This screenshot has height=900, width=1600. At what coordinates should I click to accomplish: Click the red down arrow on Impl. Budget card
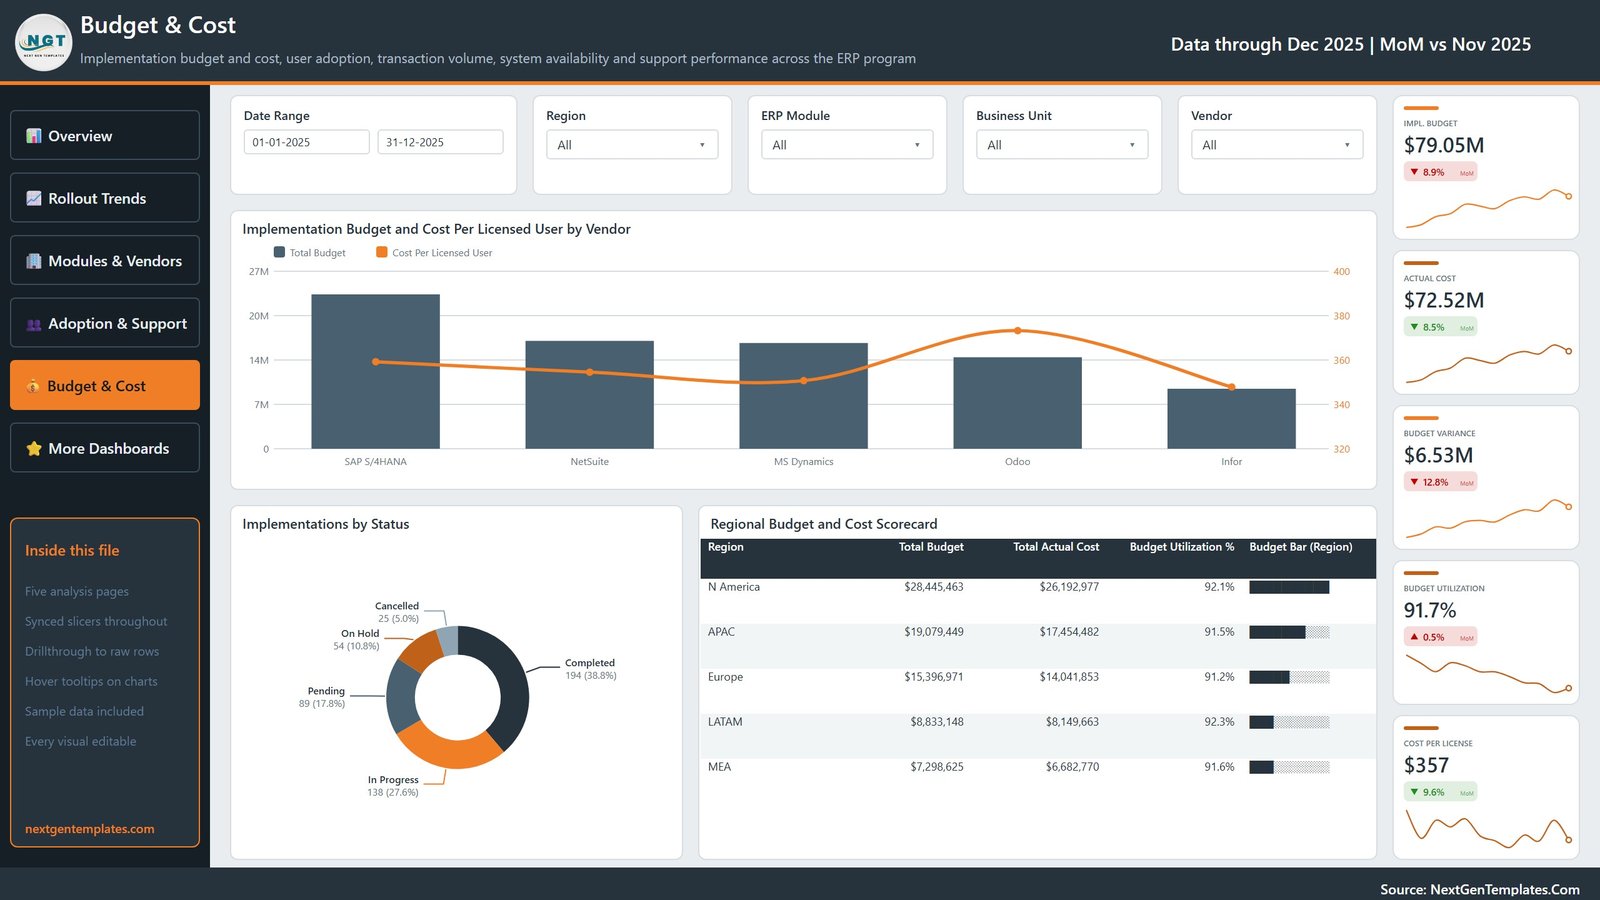point(1414,172)
